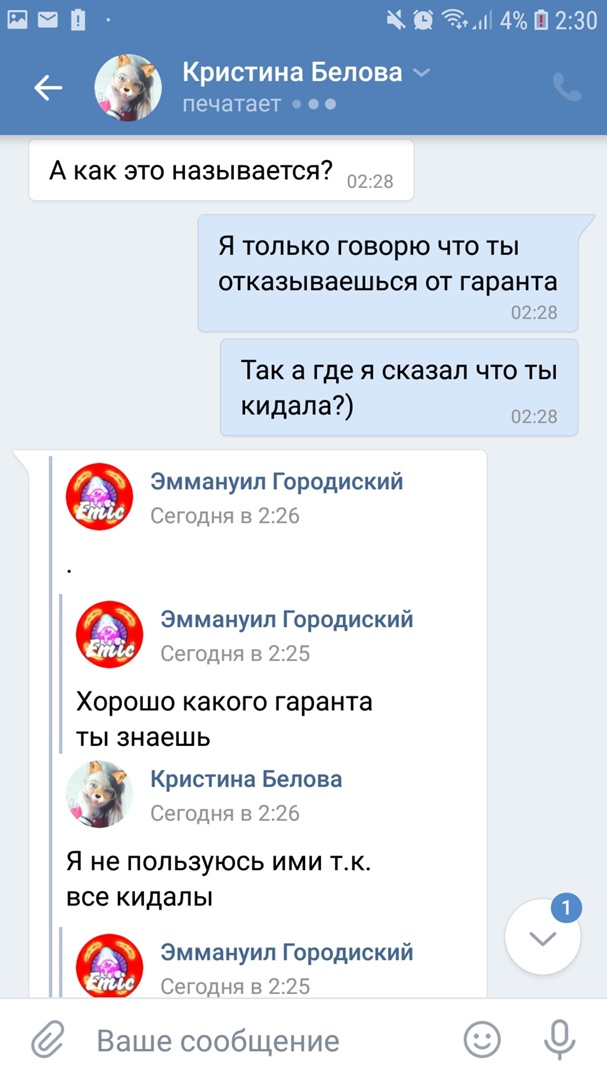The image size is (607, 1080).
Task: Select message Так а где я сказал
Action: pyautogui.click(x=399, y=387)
